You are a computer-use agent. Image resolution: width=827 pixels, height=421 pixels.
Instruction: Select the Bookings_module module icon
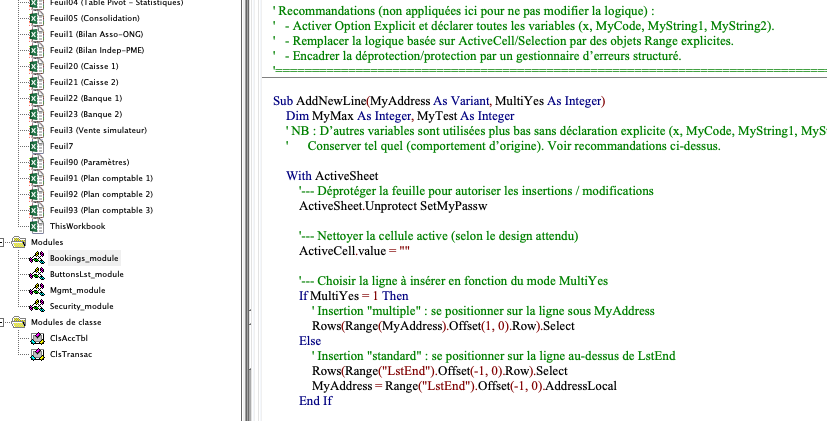pyautogui.click(x=38, y=258)
